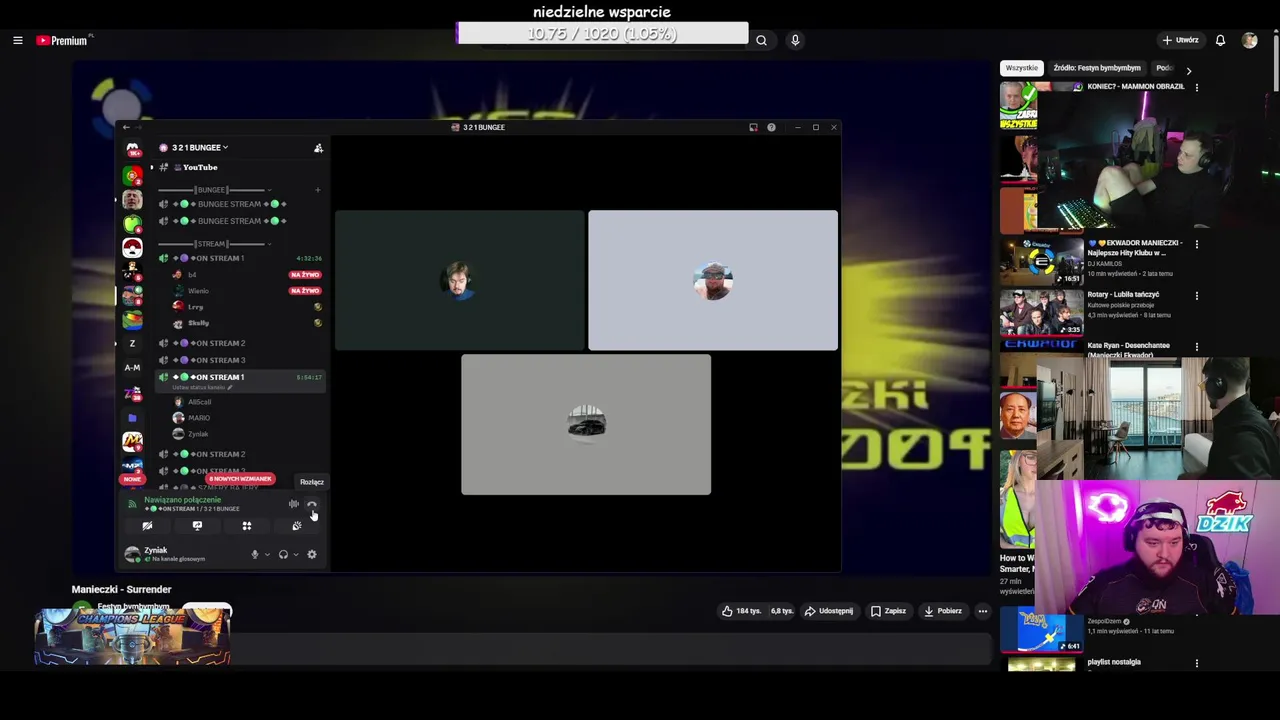Viewport: 1280px width, 720px height.
Task: Click the Ustaw status kanału edit link
Action: pyautogui.click(x=202, y=387)
